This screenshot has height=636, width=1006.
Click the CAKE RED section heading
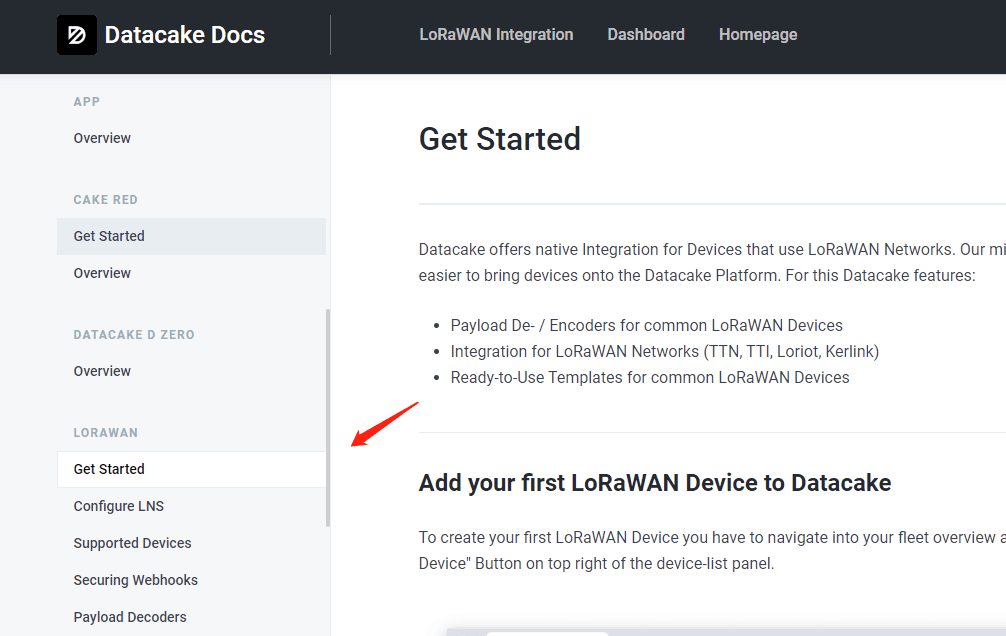105,200
